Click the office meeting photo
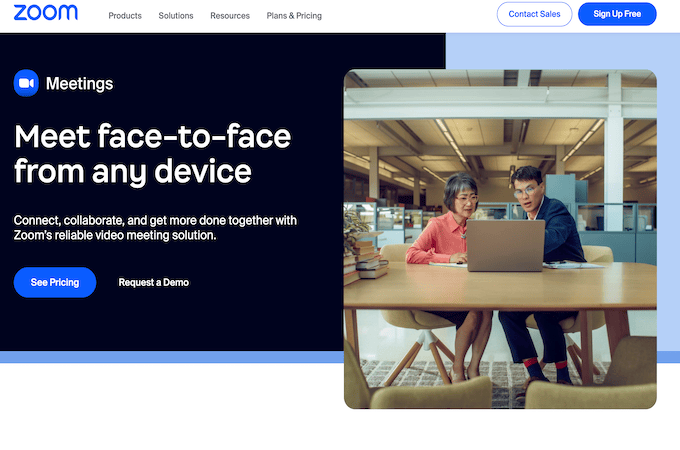 point(500,239)
